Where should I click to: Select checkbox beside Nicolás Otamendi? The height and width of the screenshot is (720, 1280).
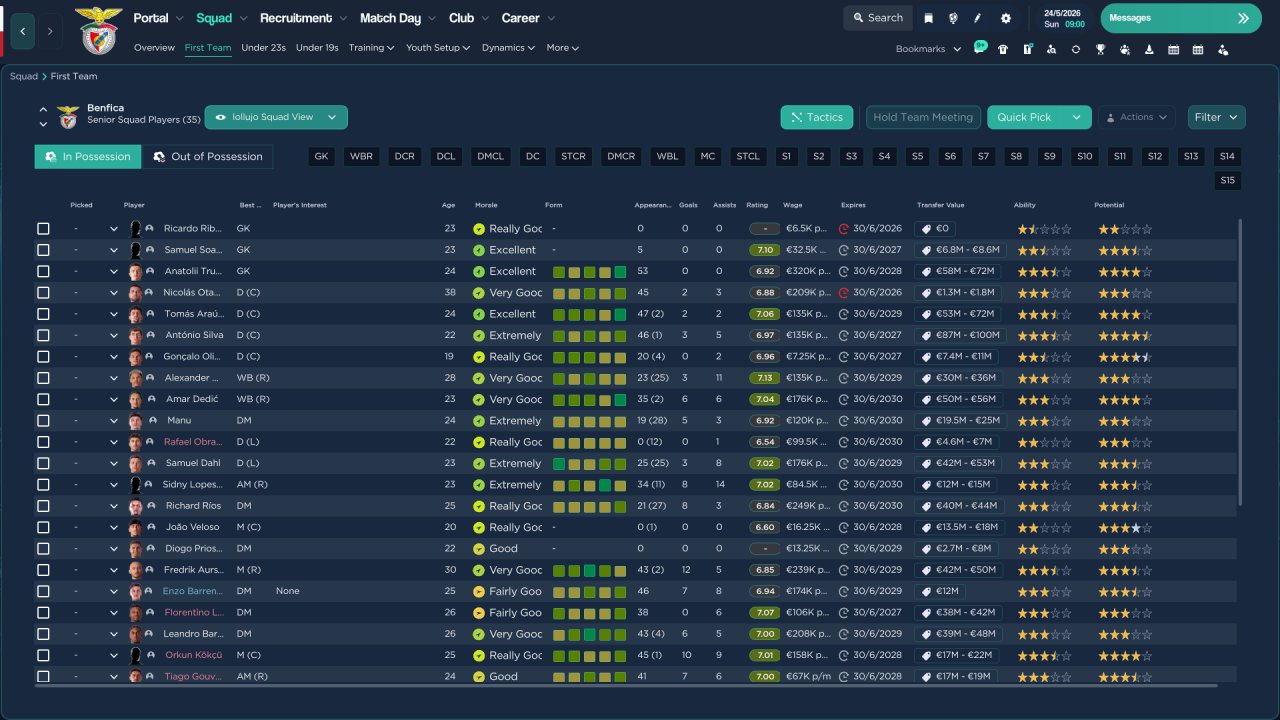coord(43,293)
